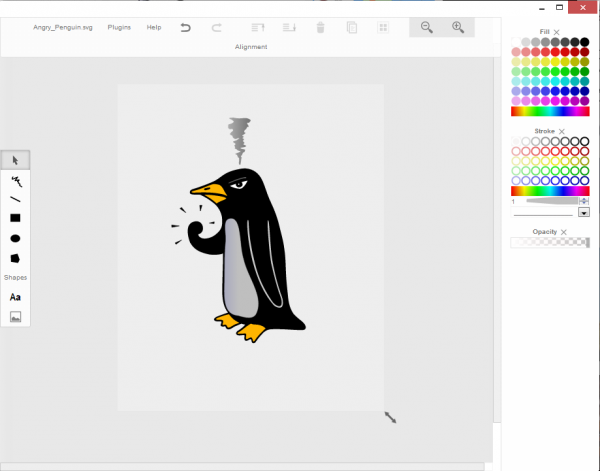Click the Shapes label in the toolbox
Image resolution: width=600 pixels, height=471 pixels.
15,277
